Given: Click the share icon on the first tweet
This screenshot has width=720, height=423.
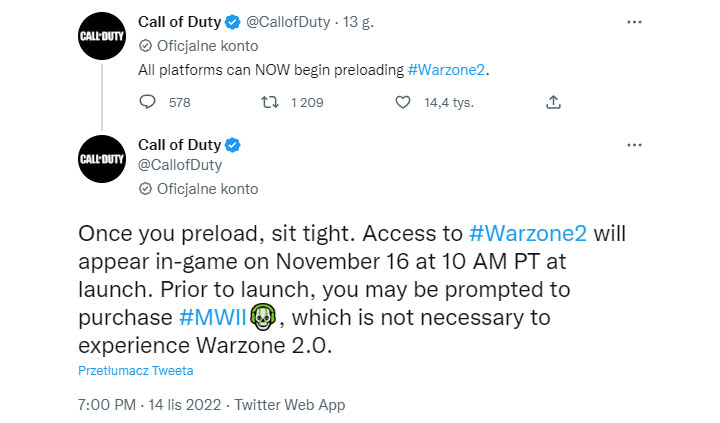Looking at the screenshot, I should [553, 102].
